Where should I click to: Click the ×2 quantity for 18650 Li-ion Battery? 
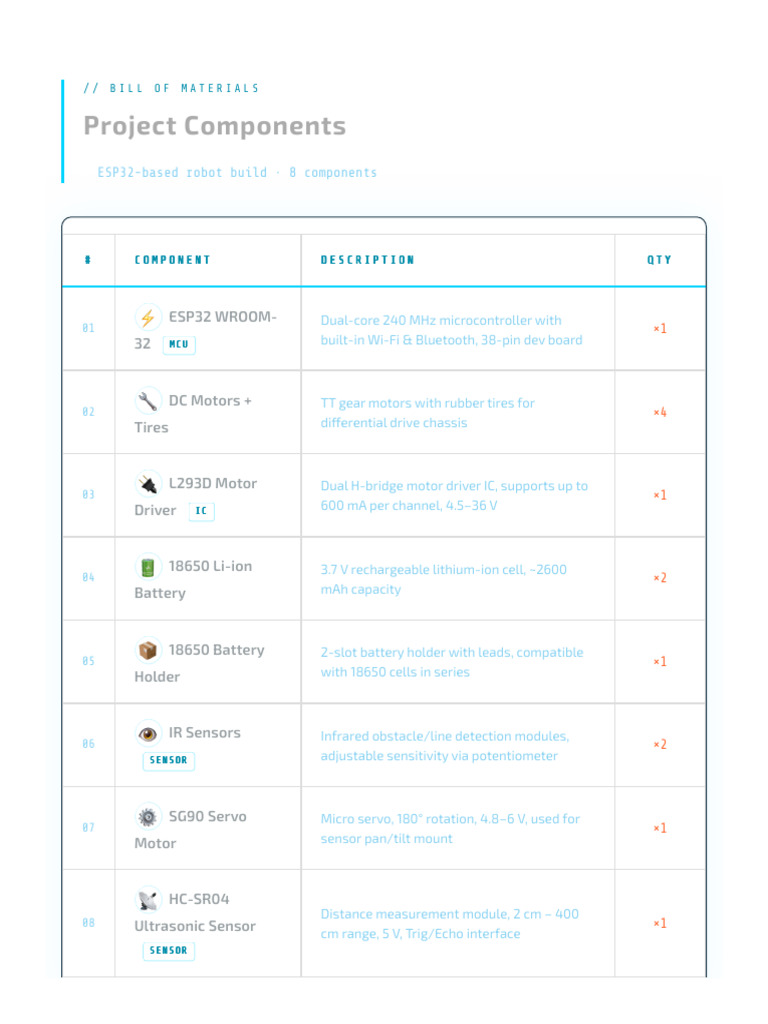[x=660, y=578]
